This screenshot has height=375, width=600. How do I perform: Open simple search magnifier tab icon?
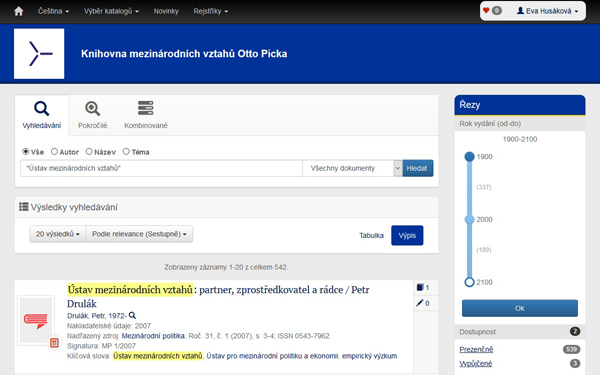(42, 109)
